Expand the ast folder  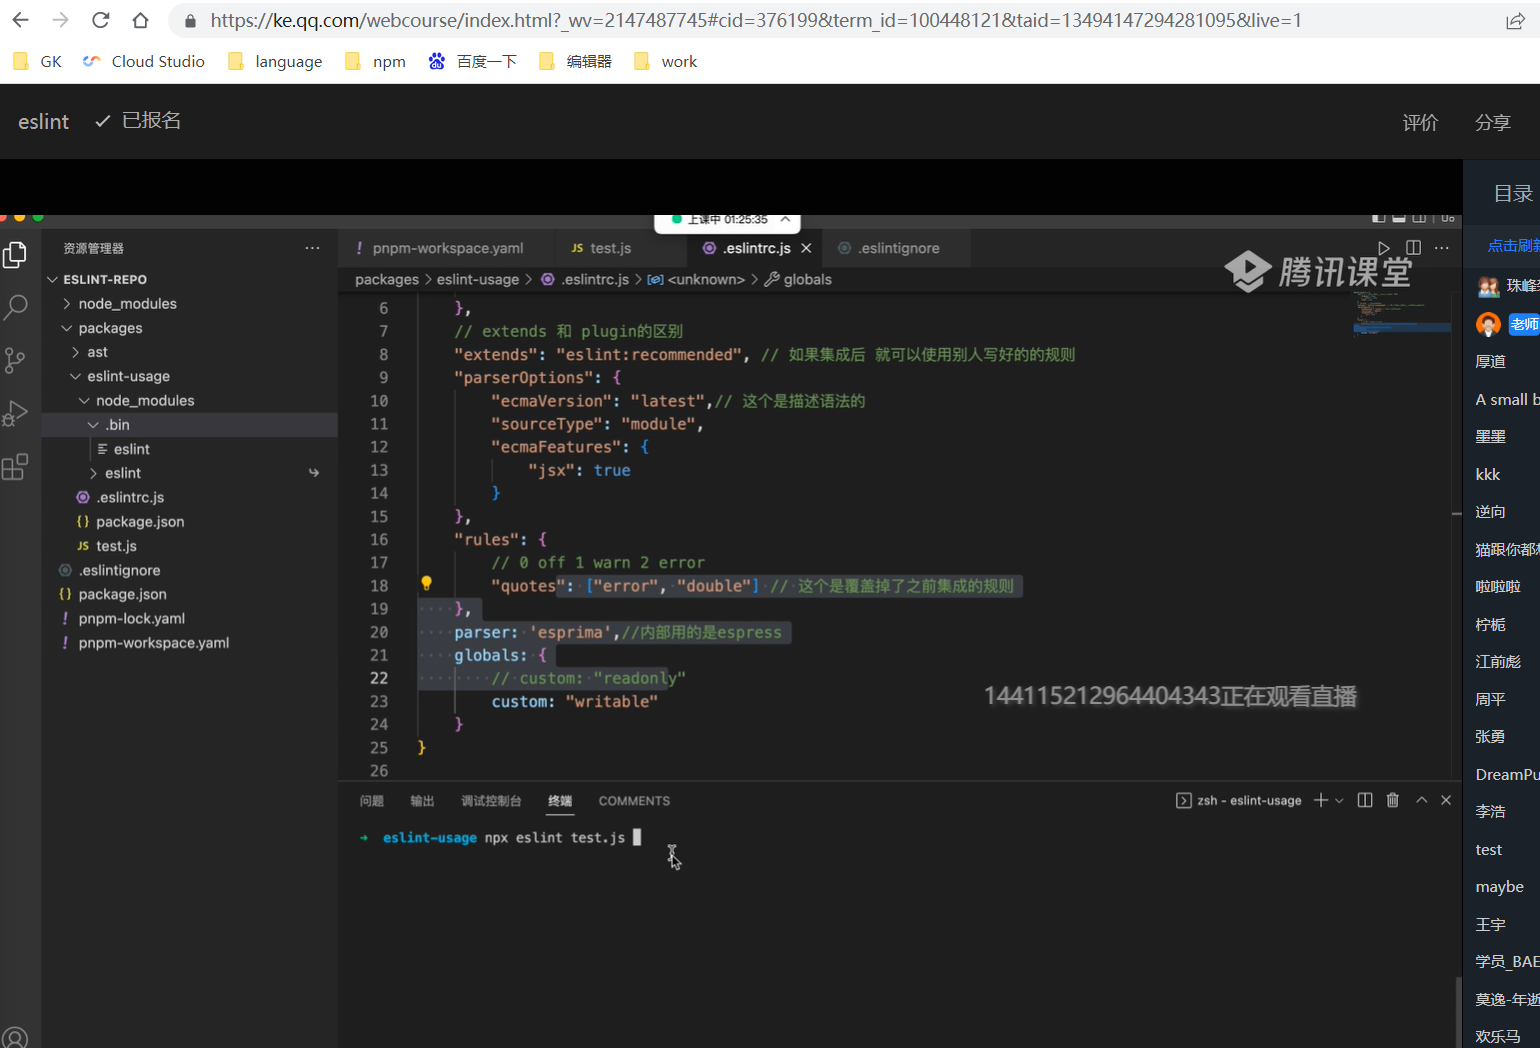[x=97, y=352]
